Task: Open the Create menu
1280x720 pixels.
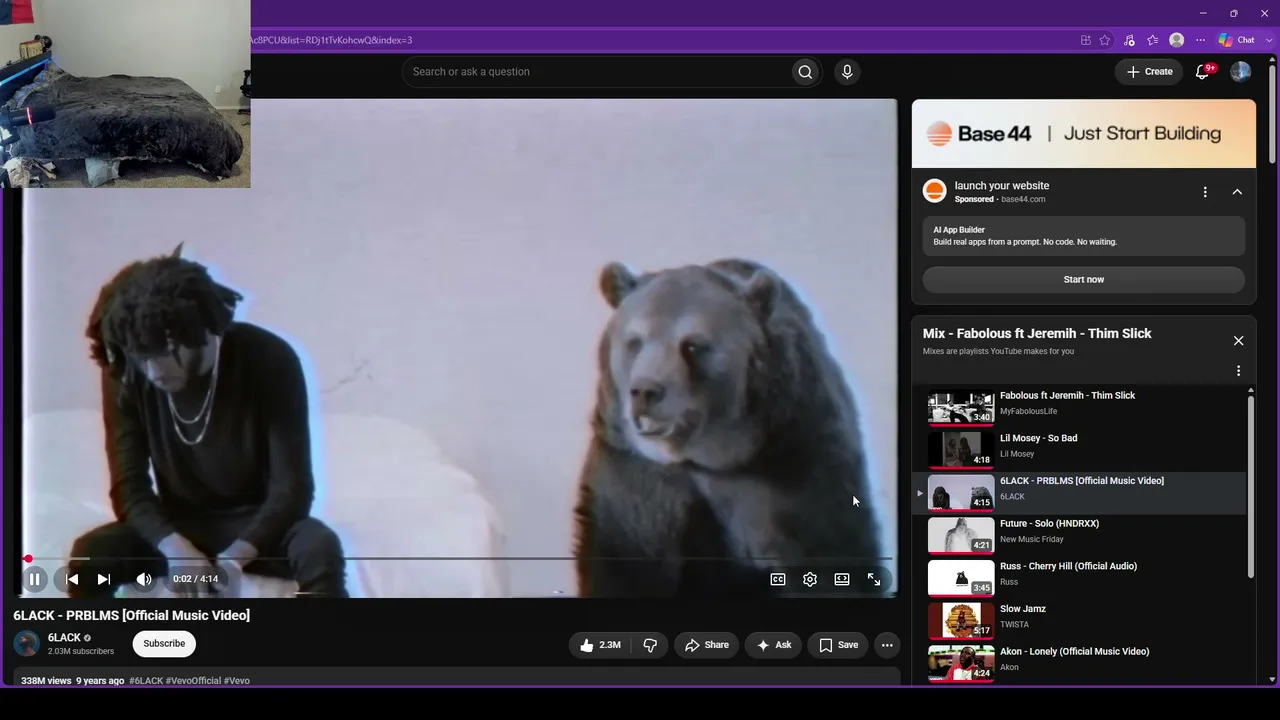Action: click(1149, 72)
